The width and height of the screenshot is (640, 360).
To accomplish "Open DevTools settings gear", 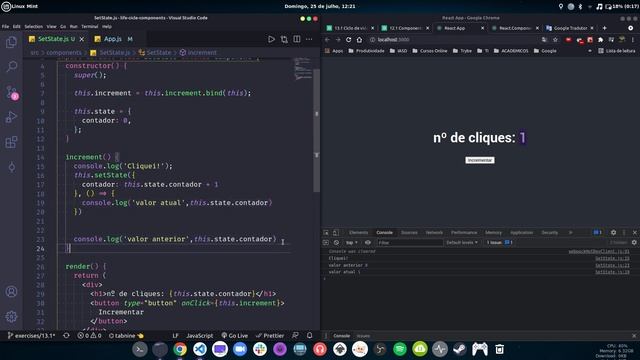I will click(x=613, y=232).
